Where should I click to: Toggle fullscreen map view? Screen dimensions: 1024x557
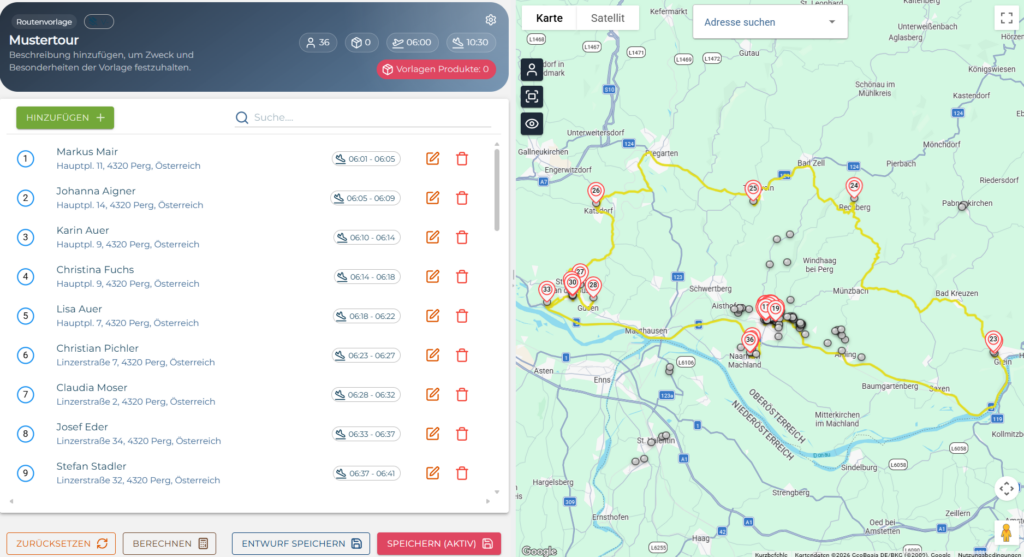pyautogui.click(x=1006, y=18)
